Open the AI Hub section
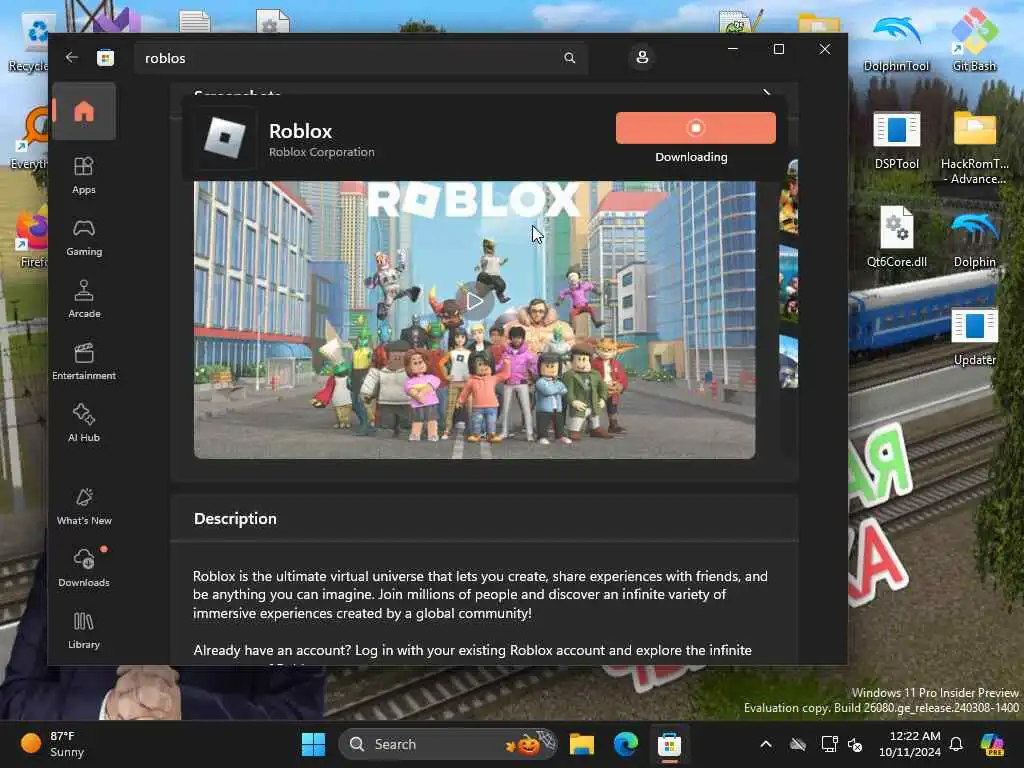The height and width of the screenshot is (768, 1024). pyautogui.click(x=84, y=424)
